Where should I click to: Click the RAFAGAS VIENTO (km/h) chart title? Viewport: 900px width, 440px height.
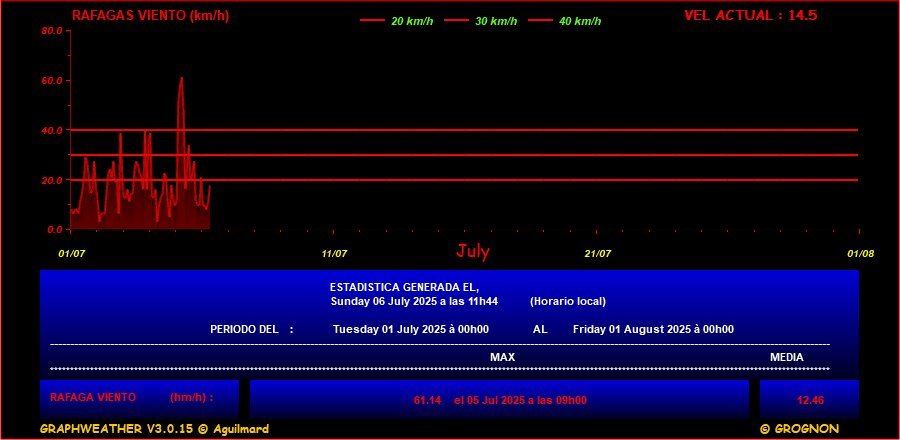pos(150,16)
